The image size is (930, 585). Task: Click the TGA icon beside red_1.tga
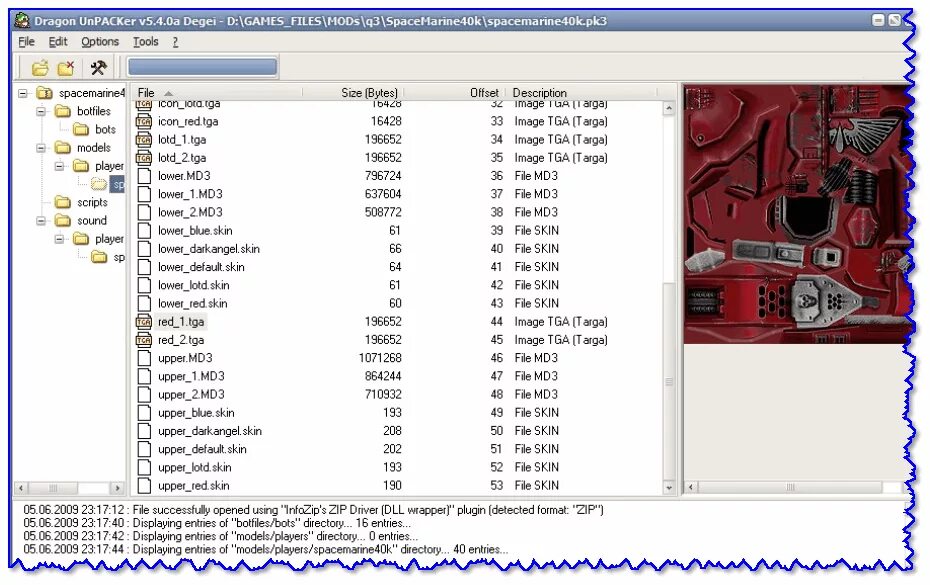[144, 322]
